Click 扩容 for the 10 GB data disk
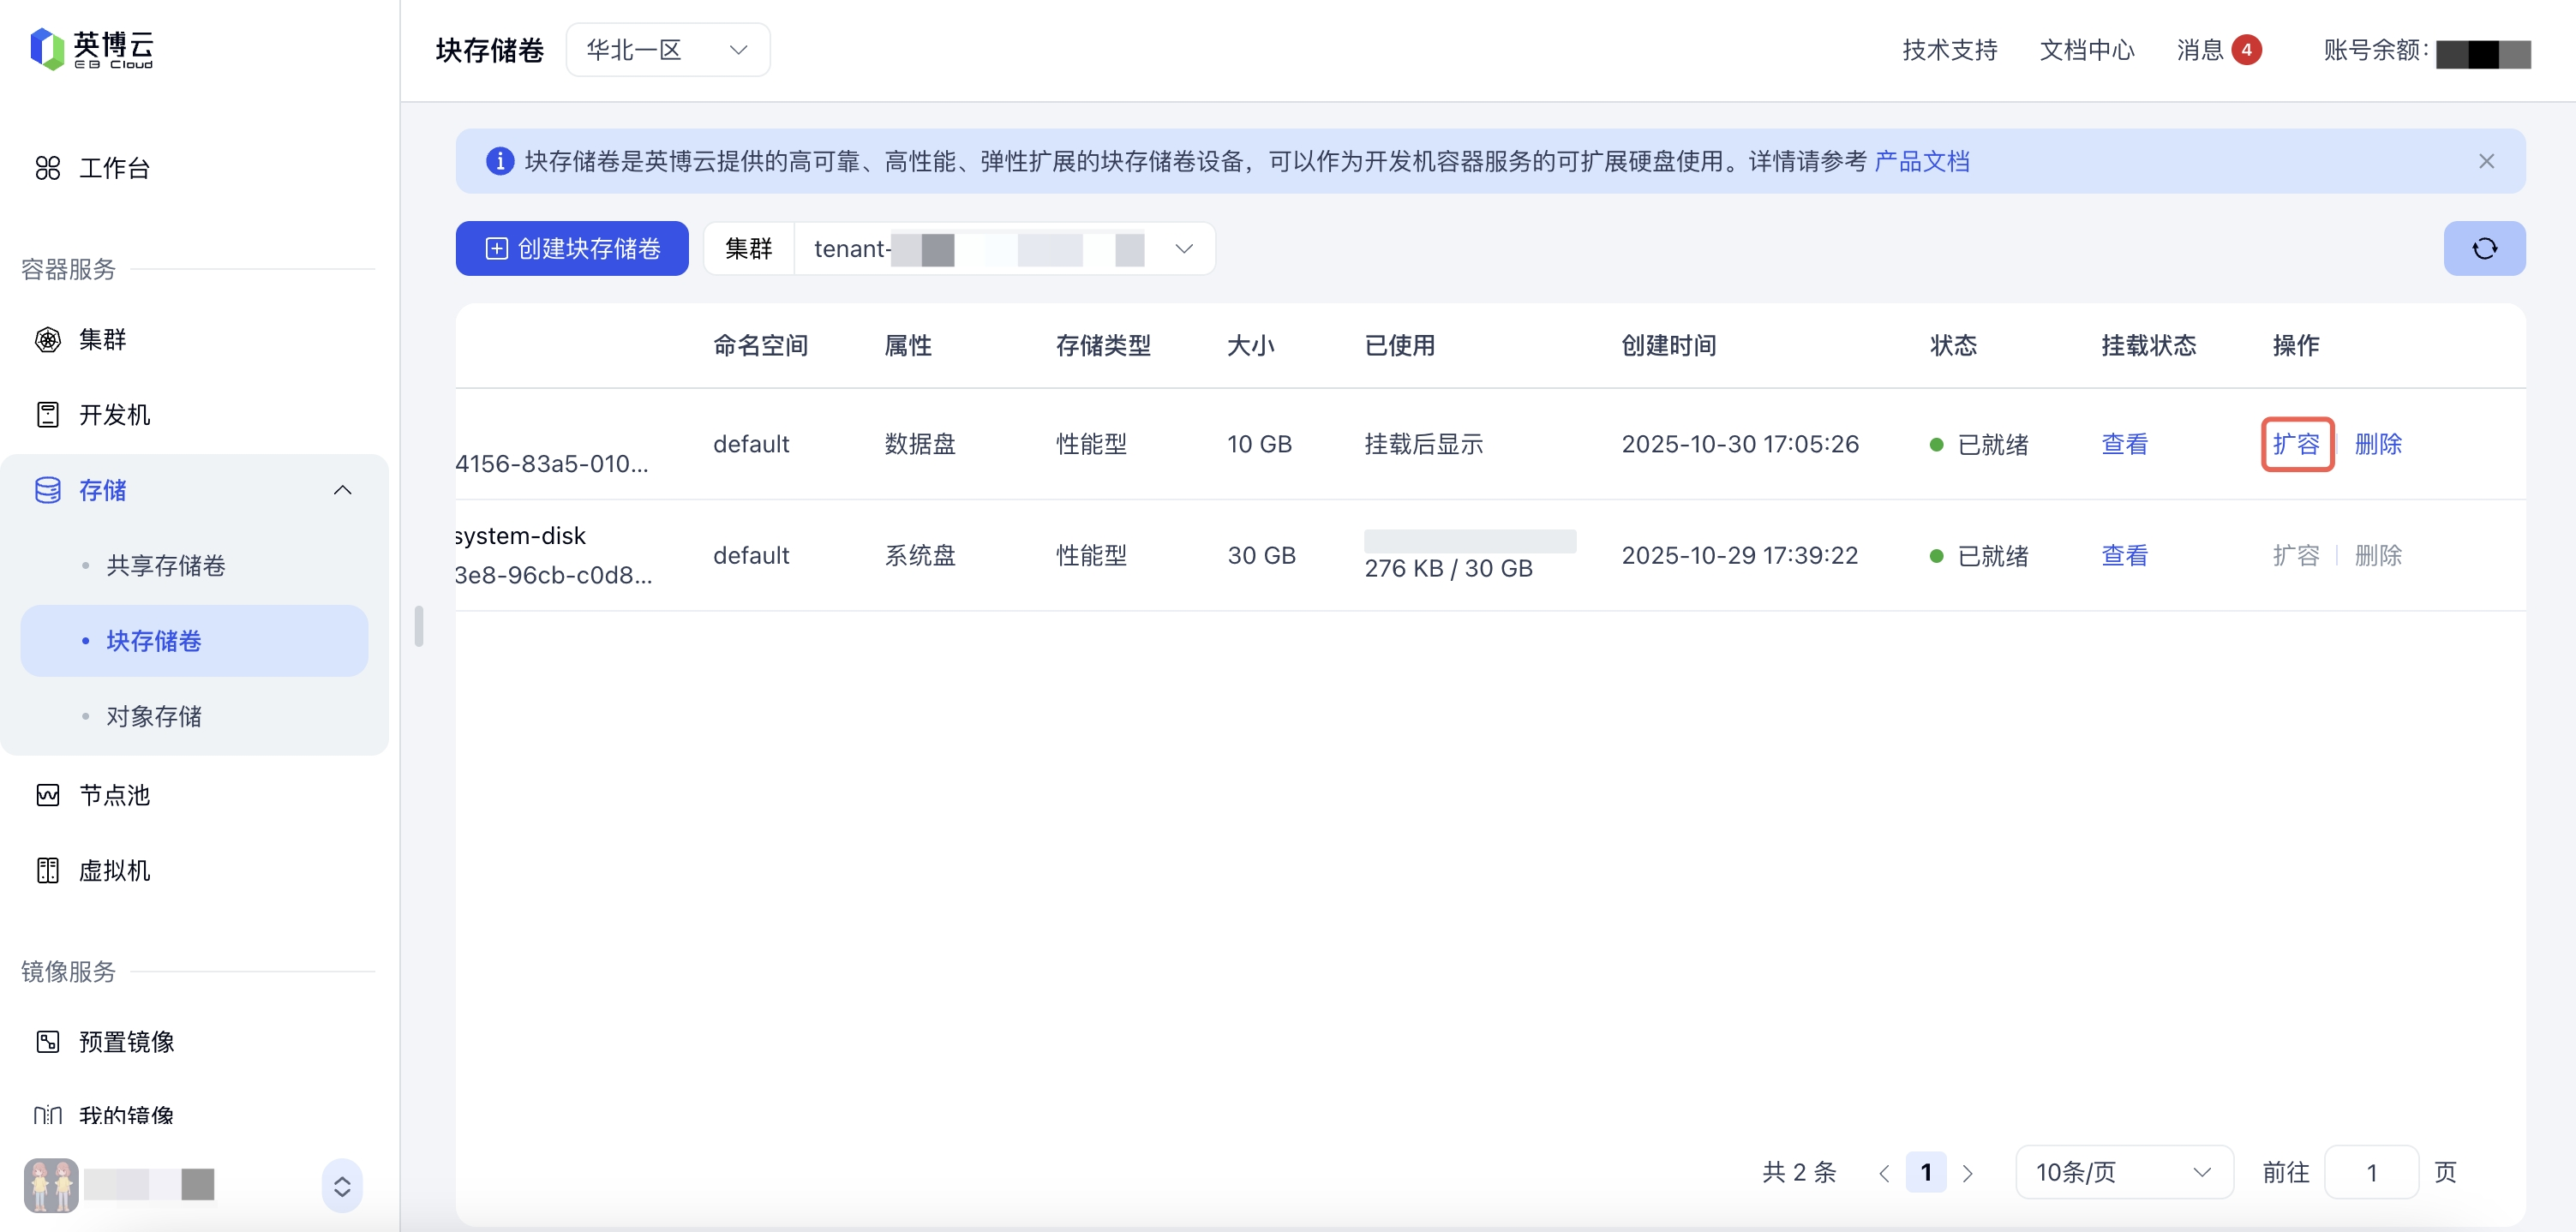The height and width of the screenshot is (1232, 2576). click(x=2296, y=444)
